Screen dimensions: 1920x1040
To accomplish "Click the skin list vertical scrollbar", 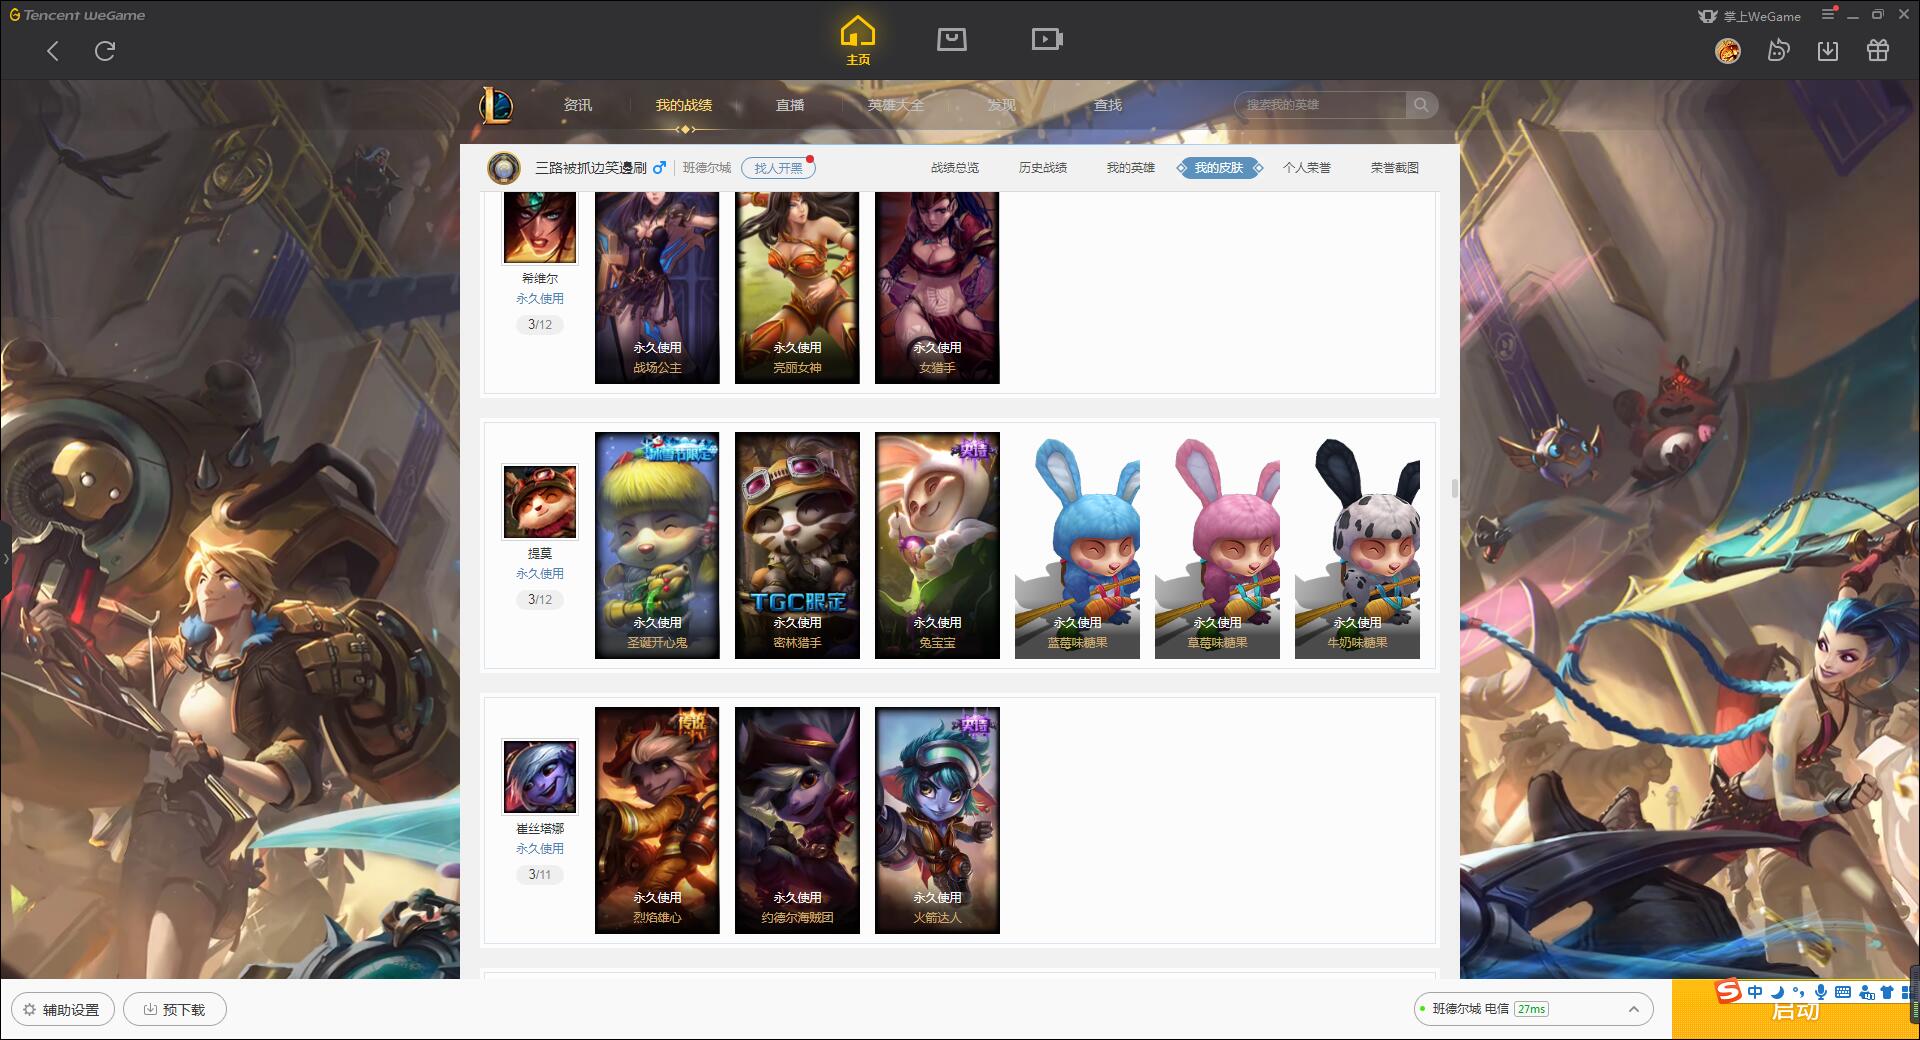I will pos(1454,488).
